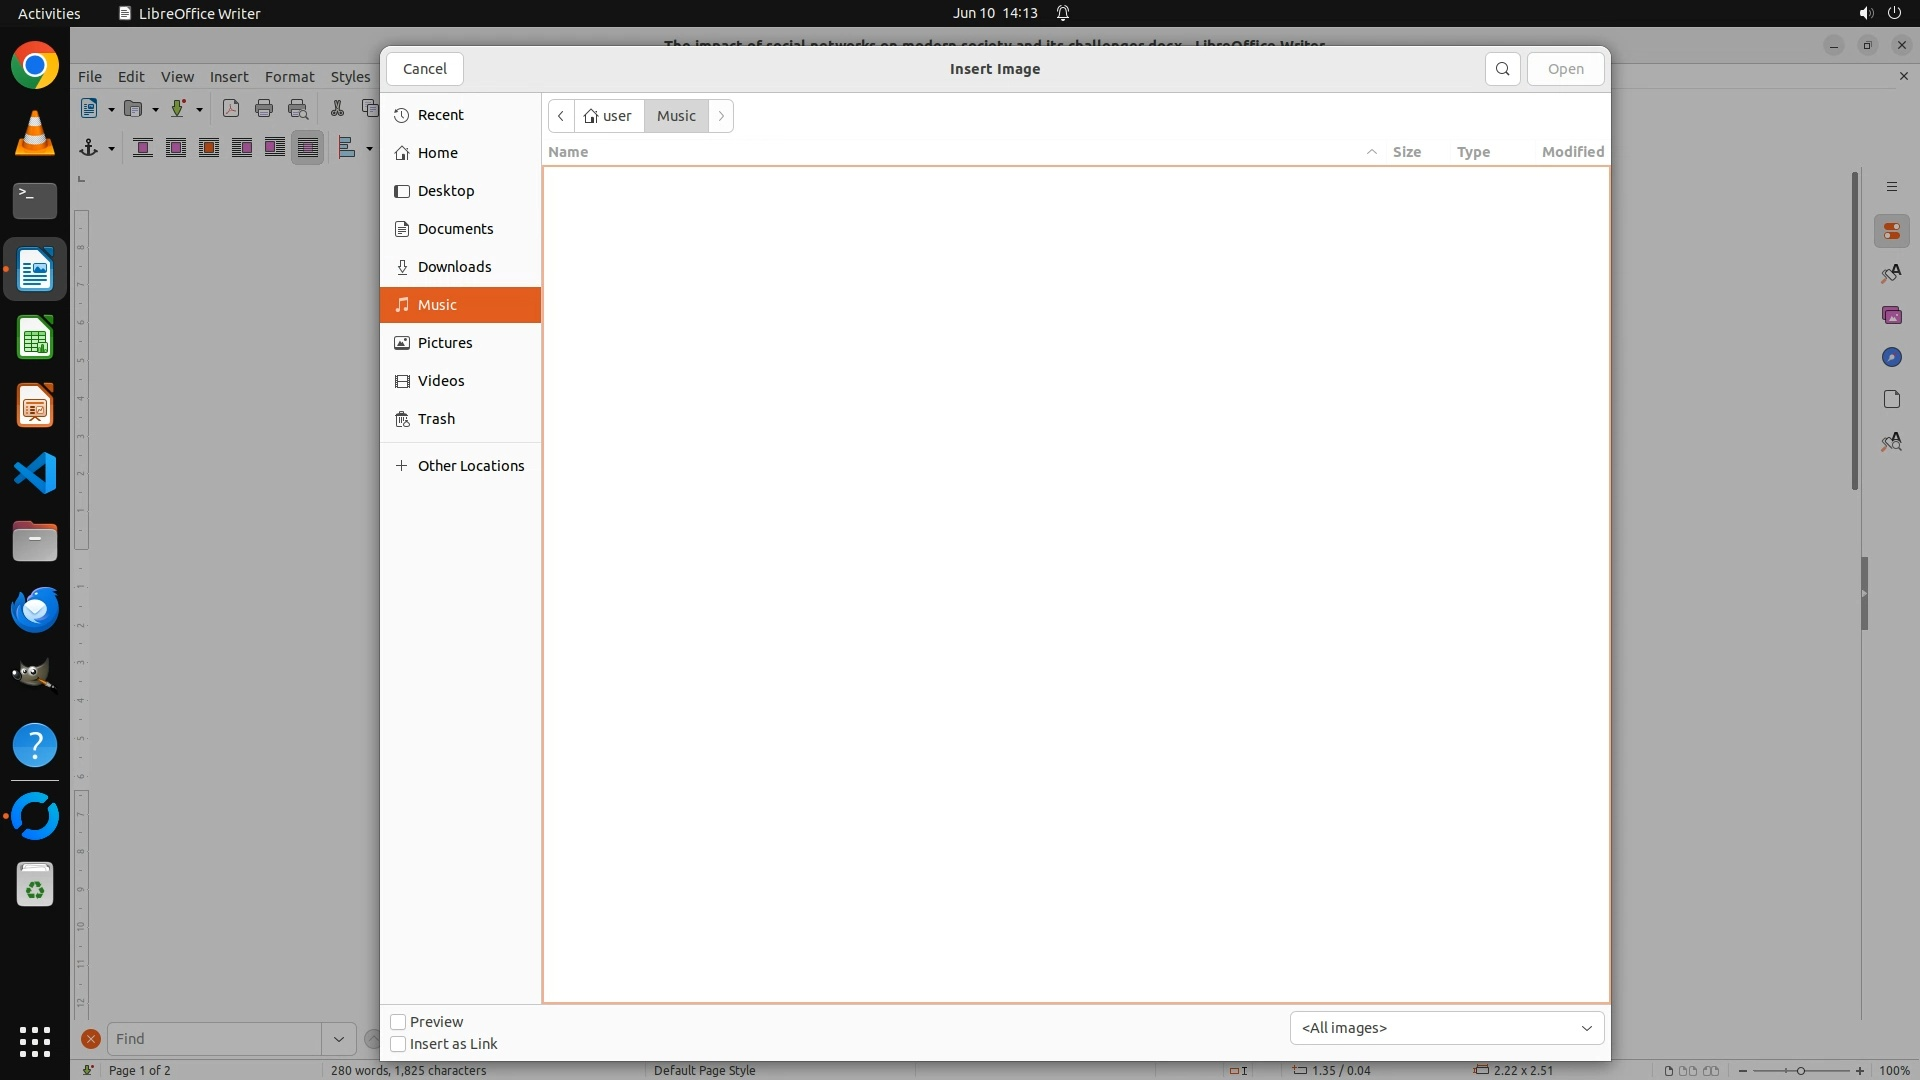Open the Insert menu

pyautogui.click(x=228, y=77)
